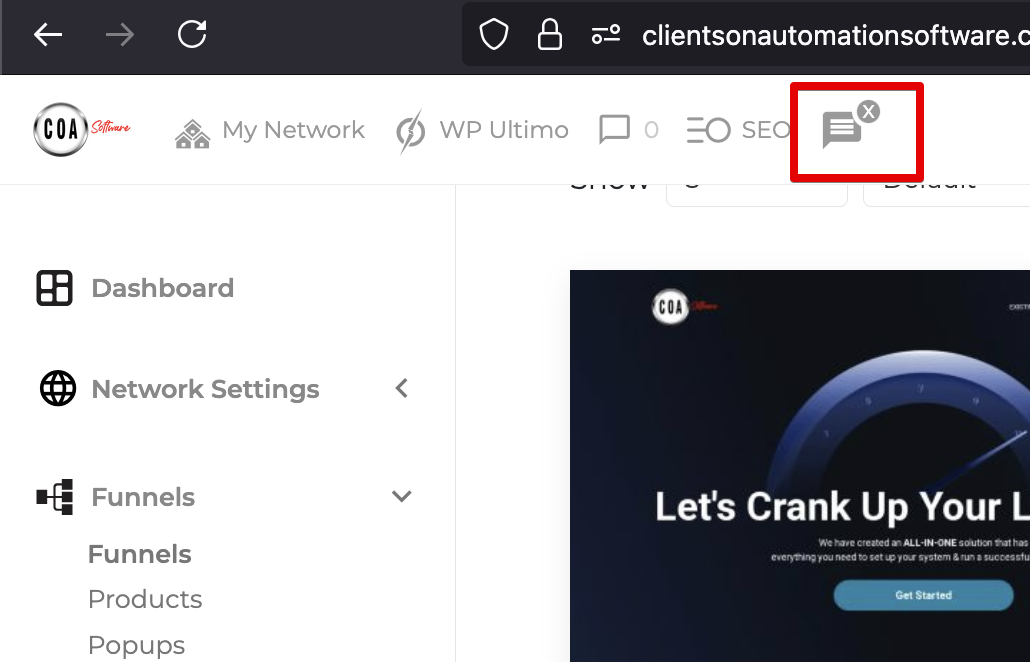Click the SEO list icon

[x=708, y=129]
